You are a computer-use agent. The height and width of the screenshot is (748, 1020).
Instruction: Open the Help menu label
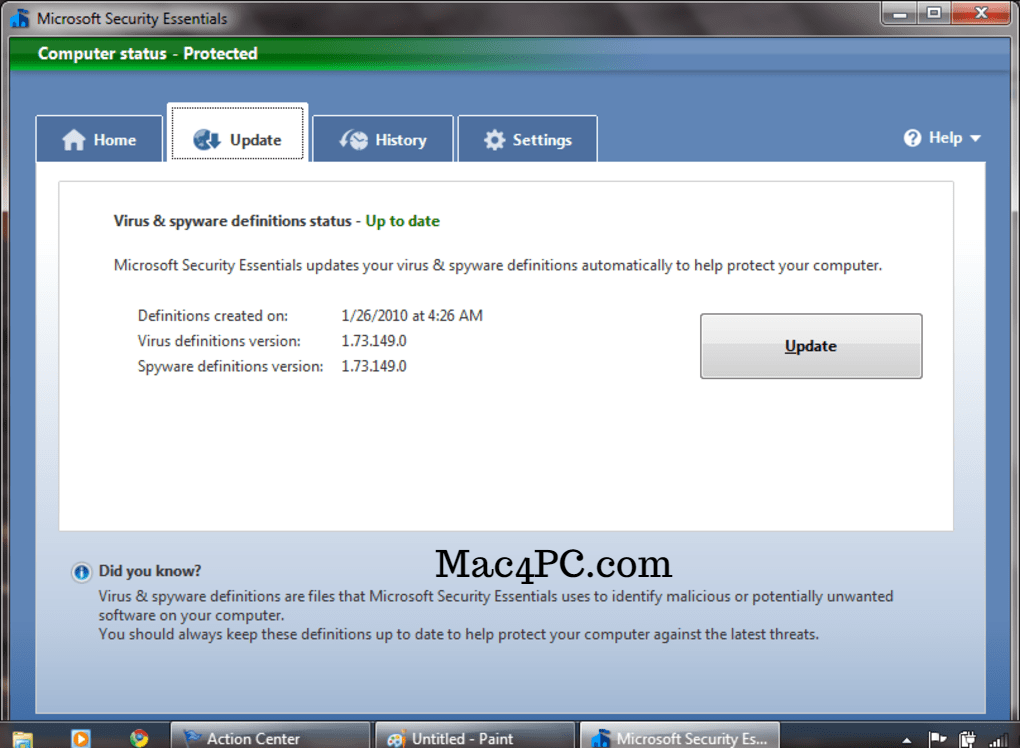(x=945, y=138)
